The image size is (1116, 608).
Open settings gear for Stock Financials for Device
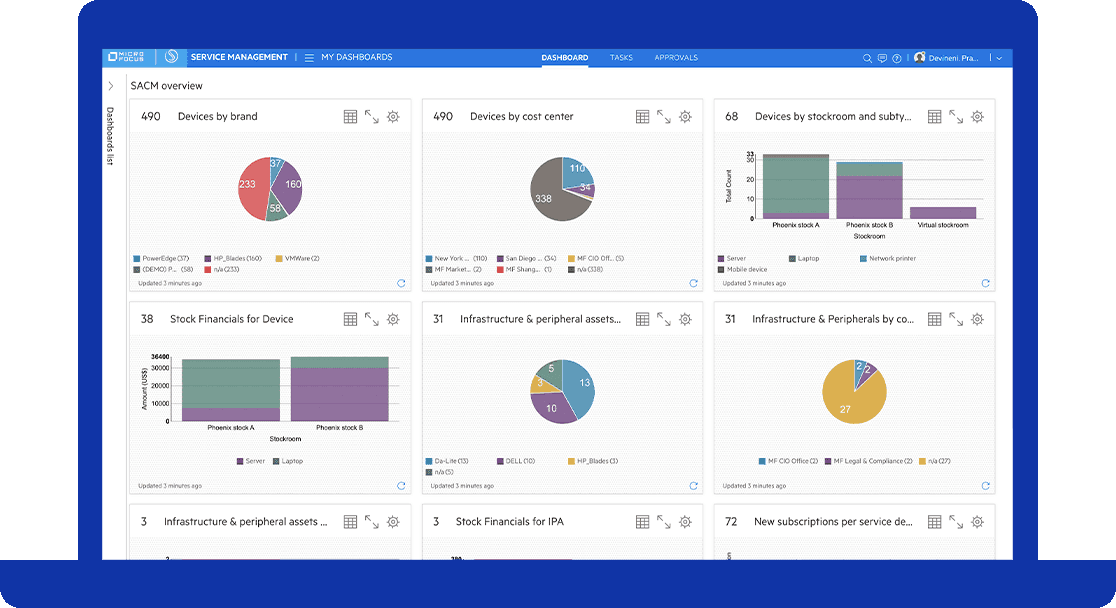(393, 320)
